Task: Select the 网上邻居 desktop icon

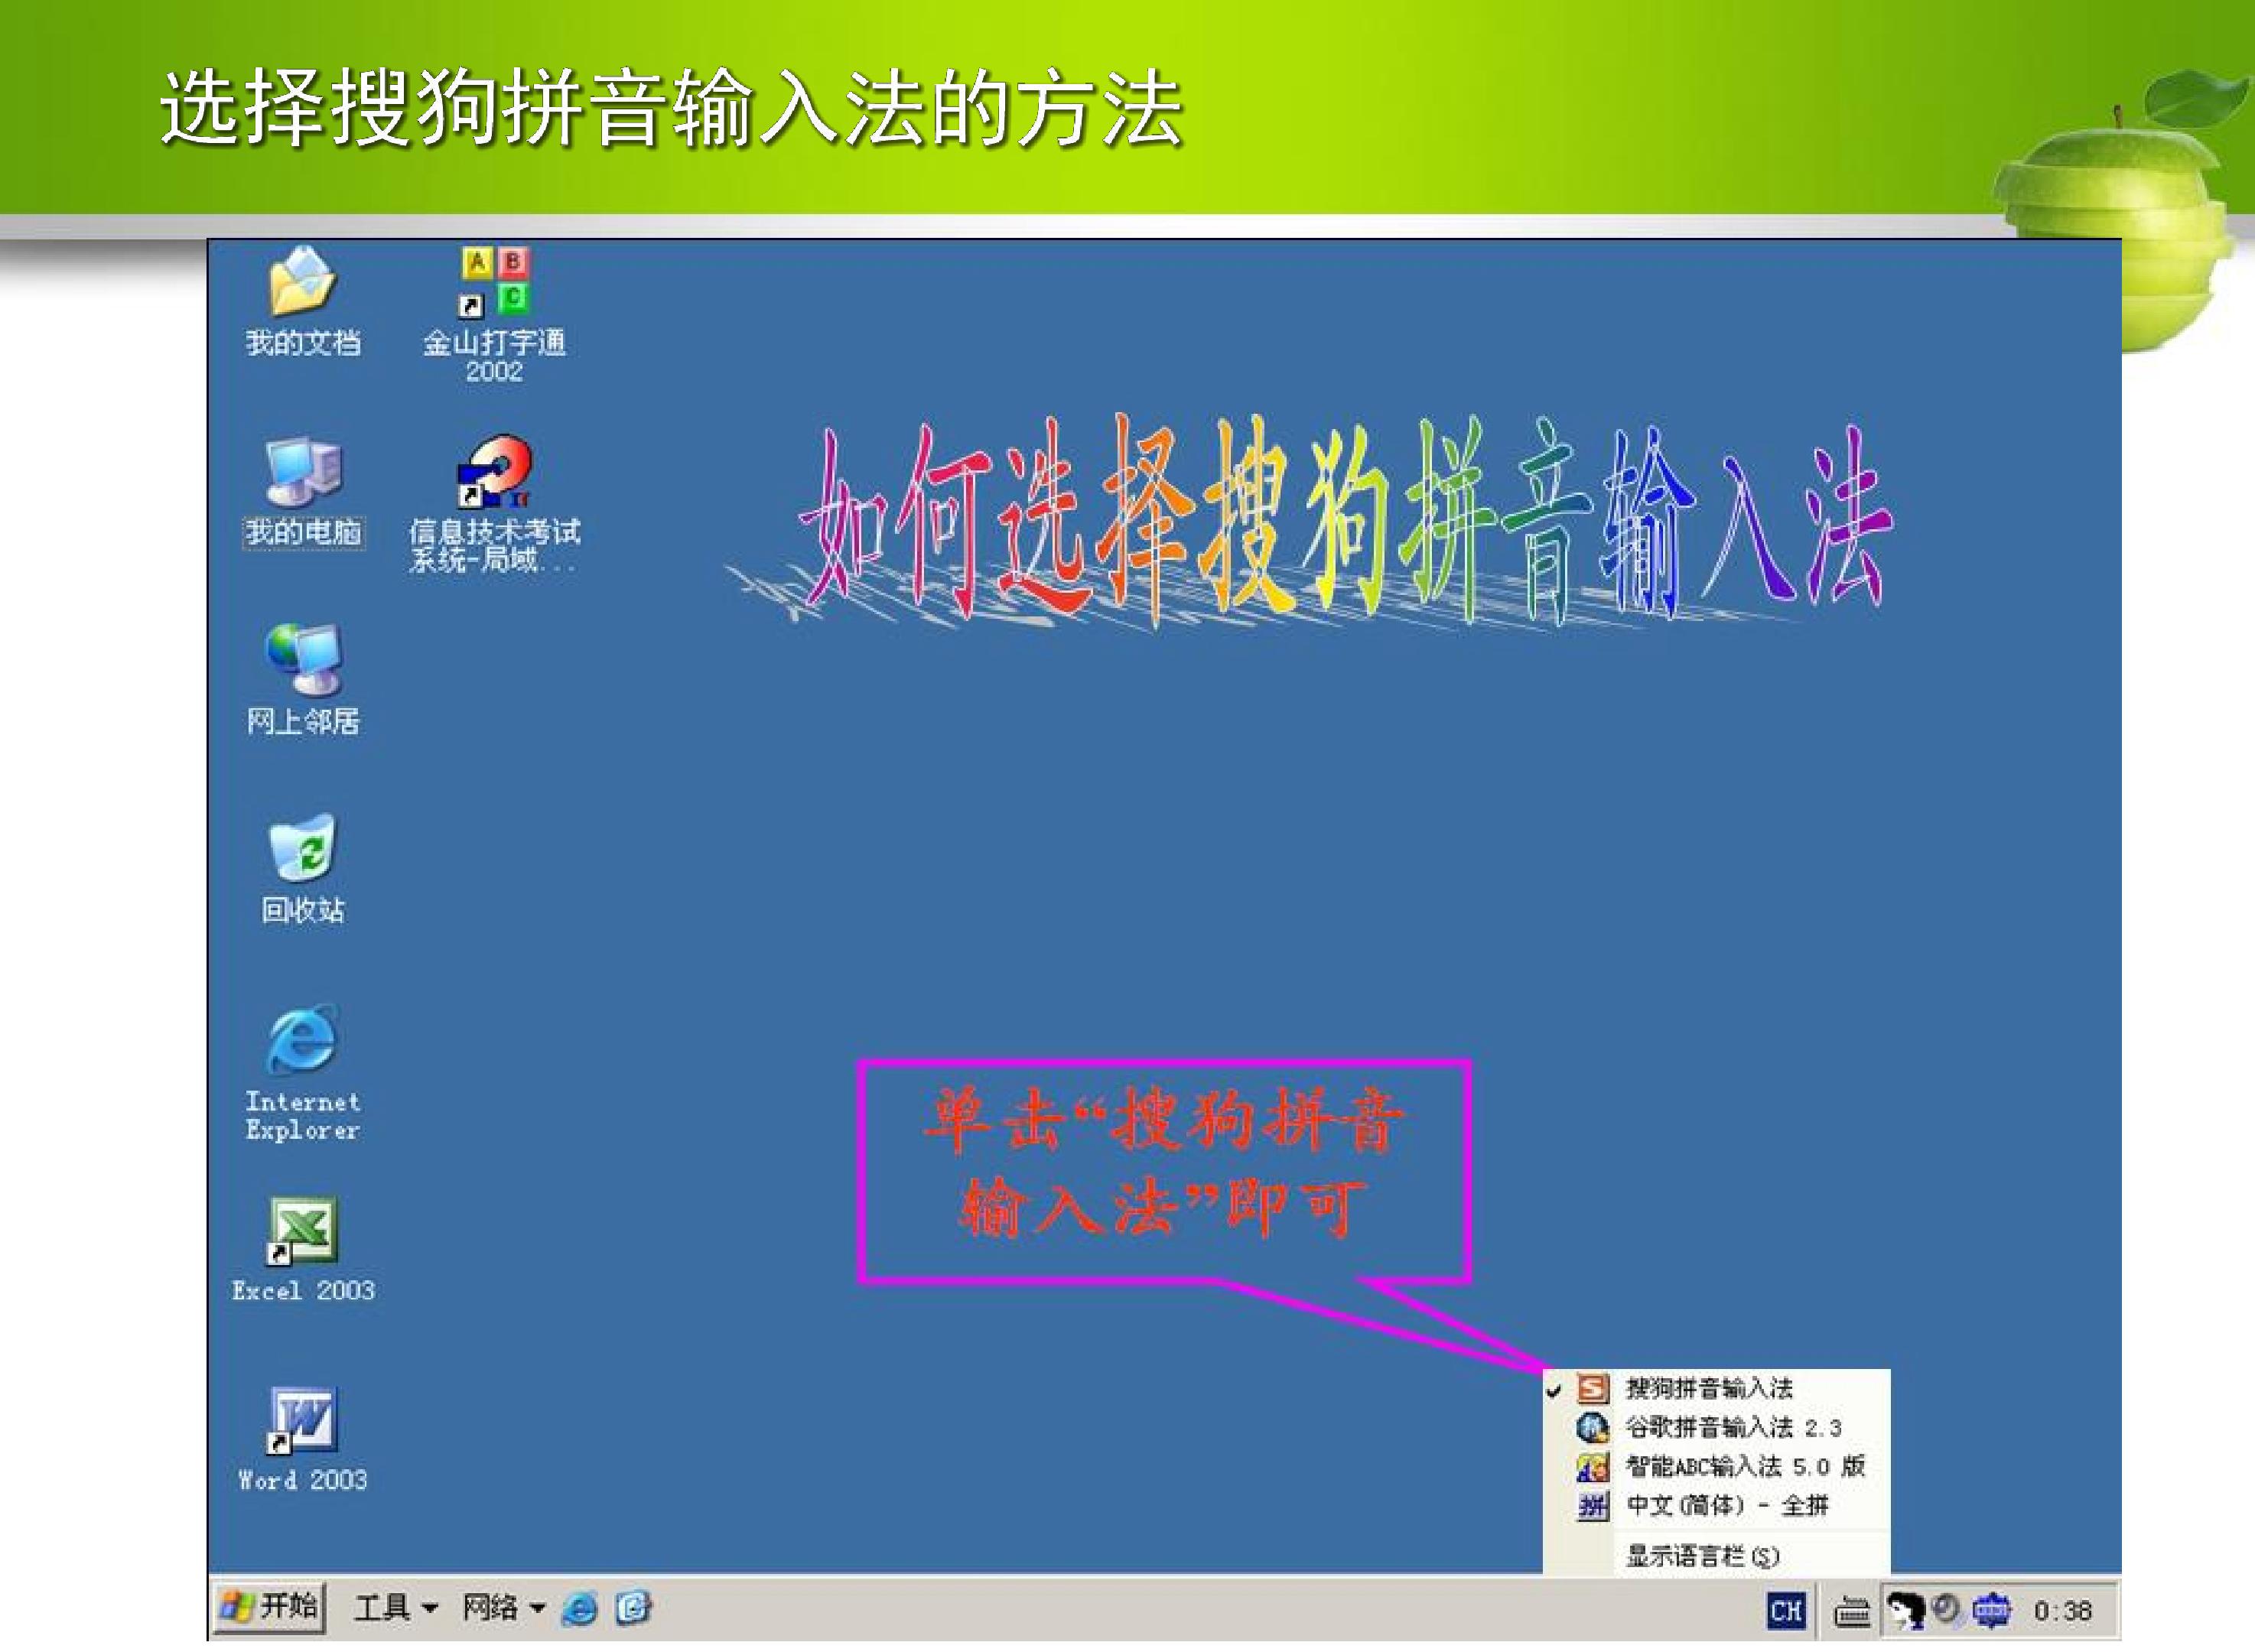Action: tap(303, 681)
